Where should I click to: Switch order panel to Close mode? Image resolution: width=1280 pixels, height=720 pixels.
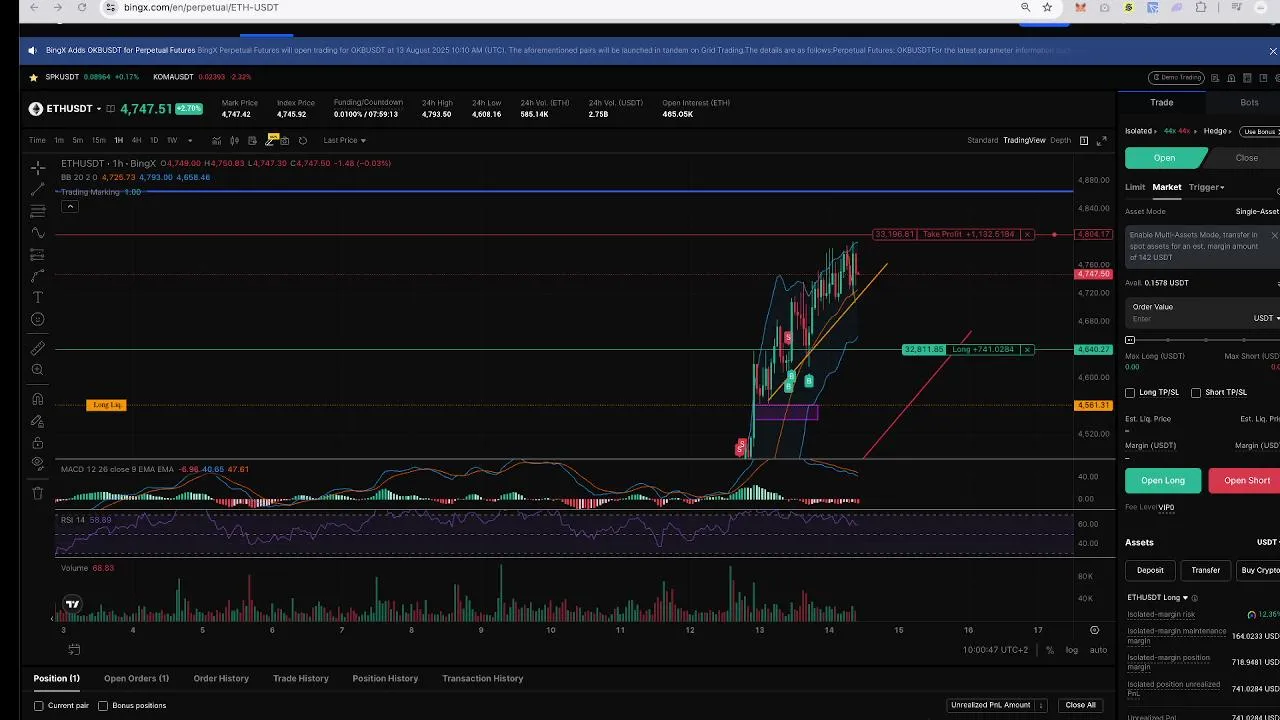1246,158
